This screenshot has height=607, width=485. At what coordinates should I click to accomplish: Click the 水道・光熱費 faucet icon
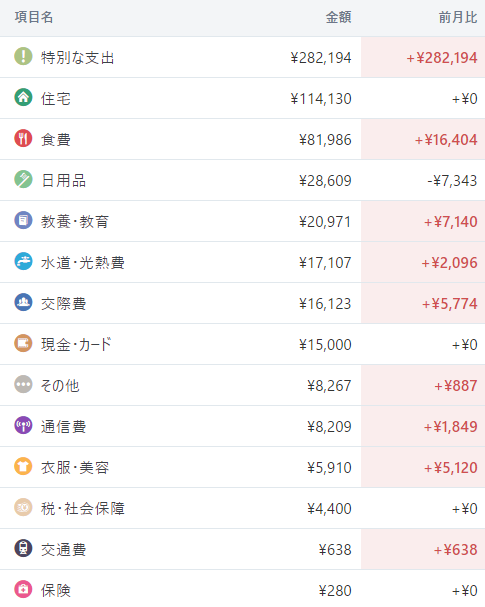[23, 261]
